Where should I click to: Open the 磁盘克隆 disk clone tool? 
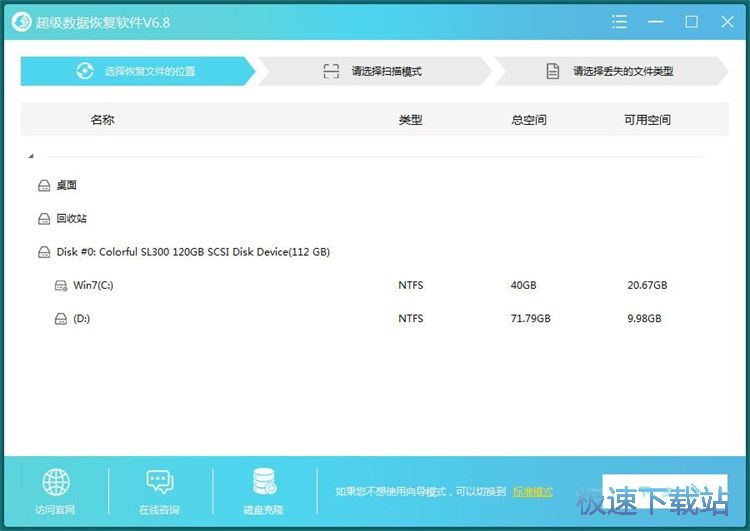point(264,483)
